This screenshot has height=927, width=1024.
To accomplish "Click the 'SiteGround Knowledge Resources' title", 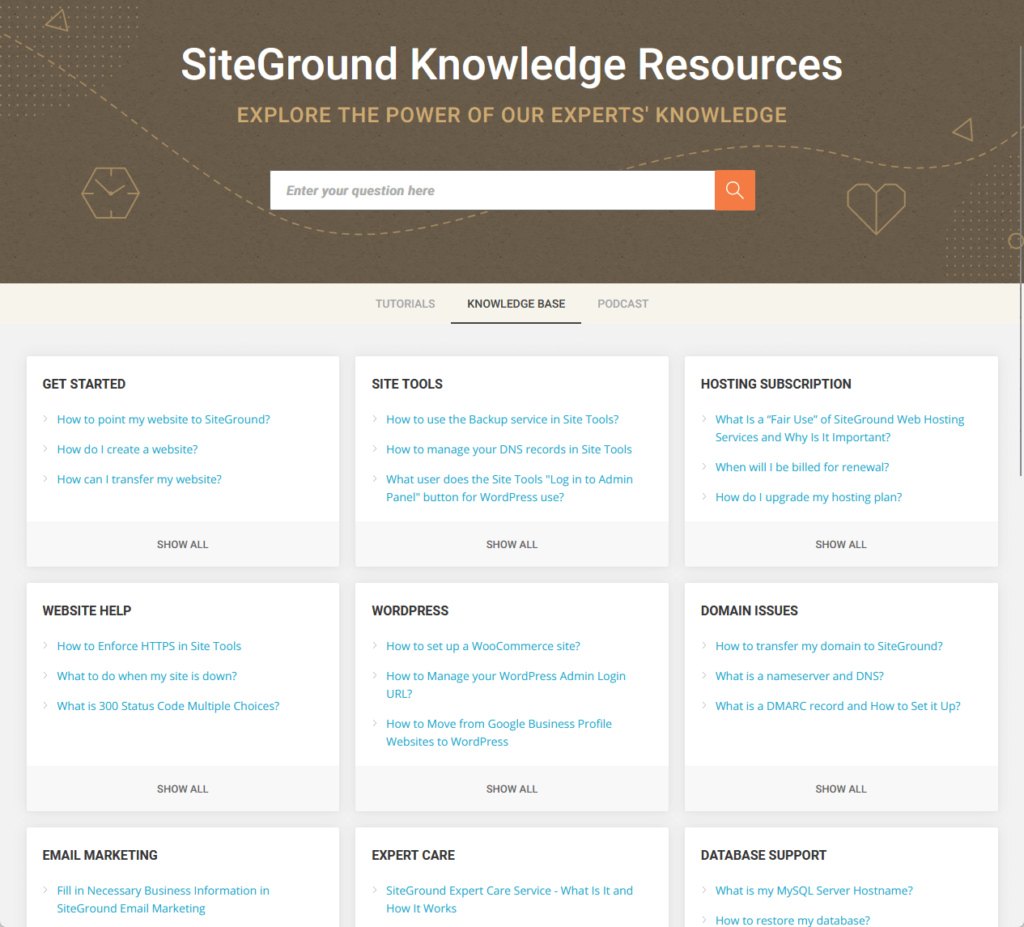I will 511,64.
